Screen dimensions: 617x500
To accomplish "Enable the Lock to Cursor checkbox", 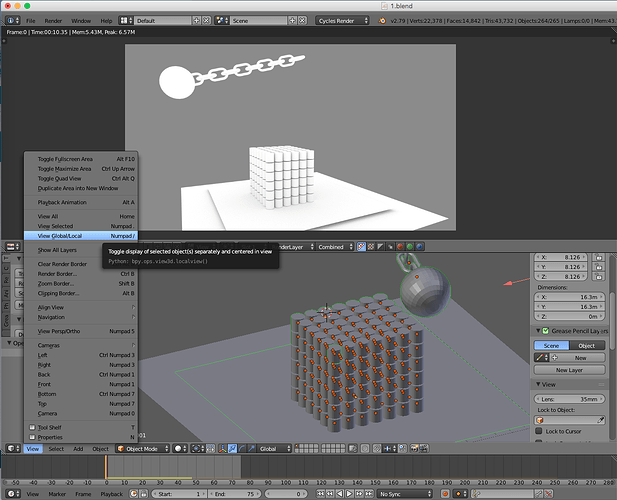I will coord(539,431).
